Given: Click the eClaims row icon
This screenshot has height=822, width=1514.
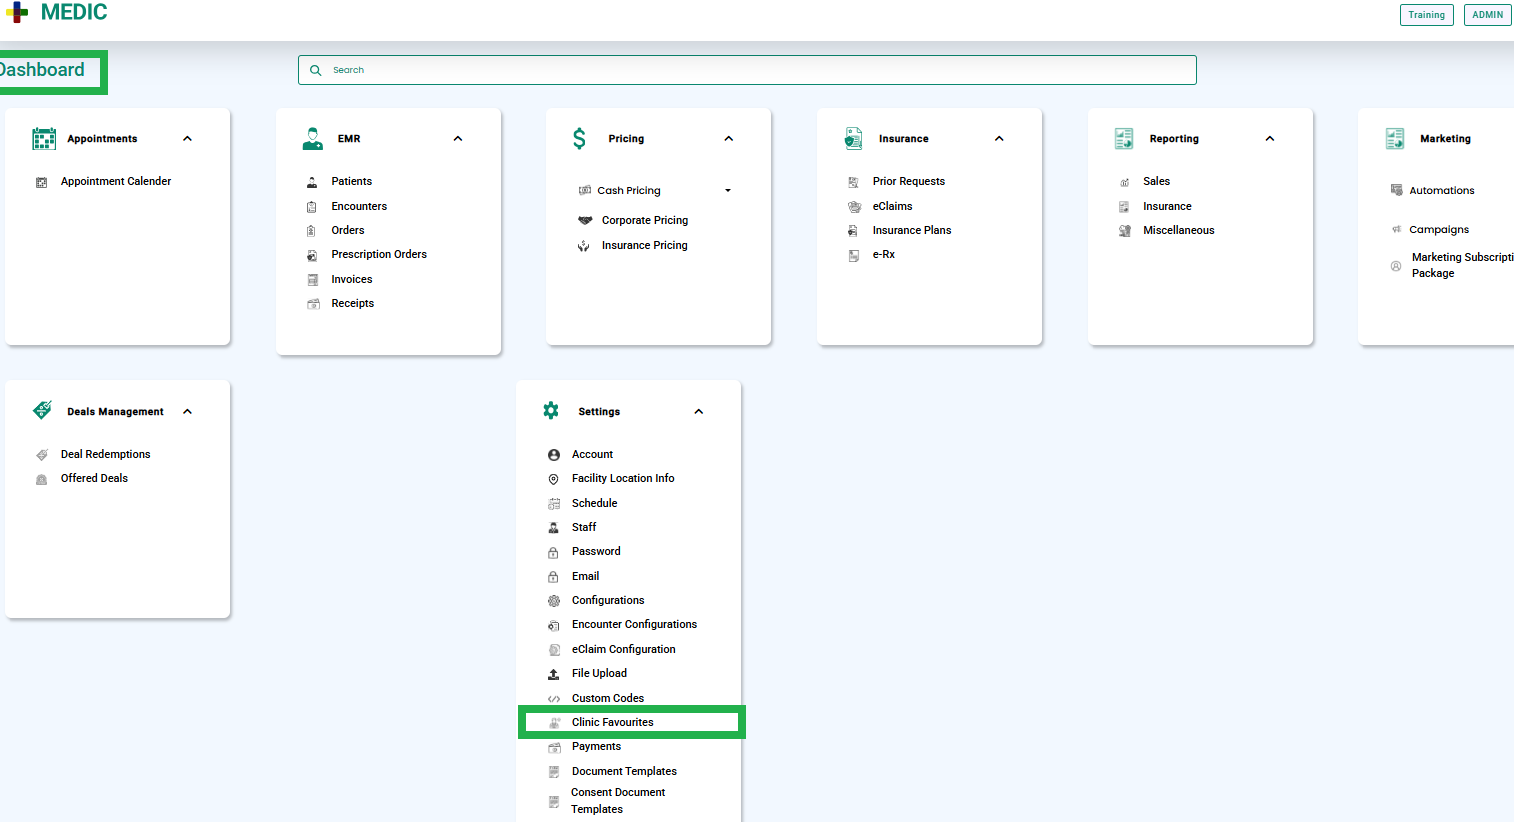Looking at the screenshot, I should click(854, 207).
